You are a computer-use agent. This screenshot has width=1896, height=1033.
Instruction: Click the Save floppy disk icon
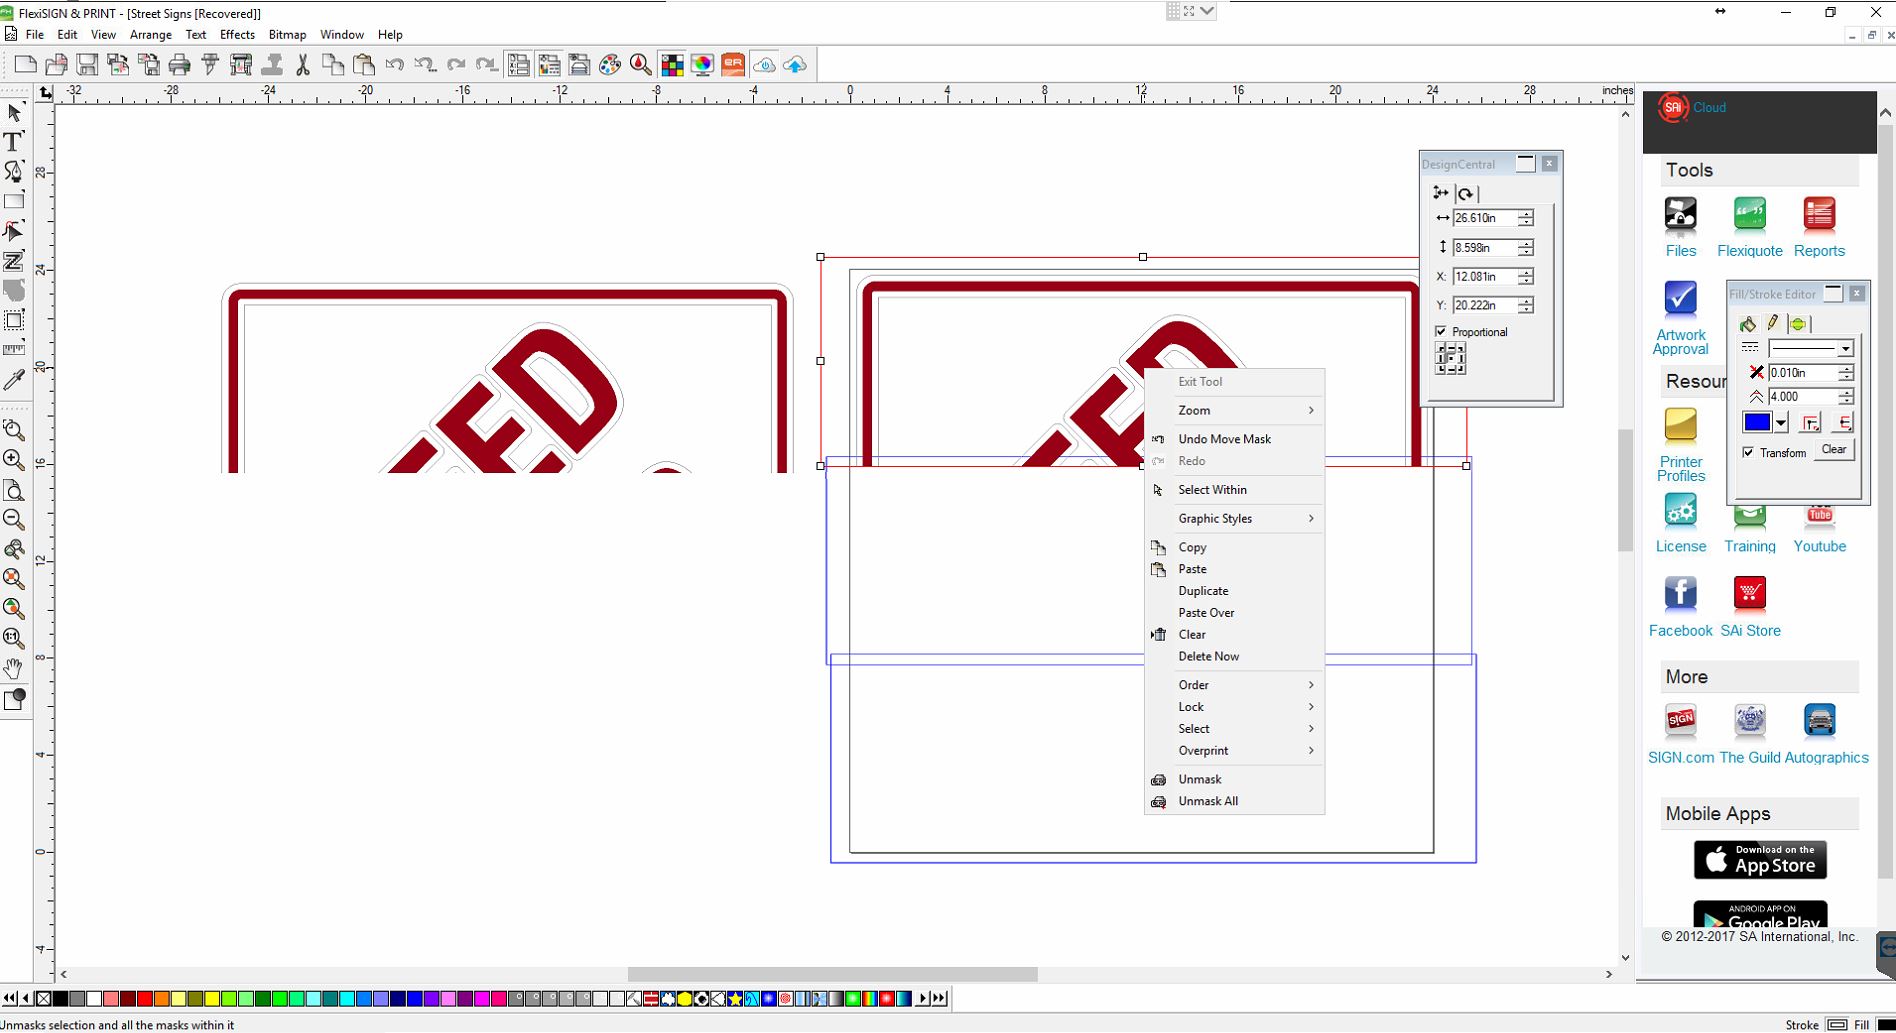coord(88,65)
